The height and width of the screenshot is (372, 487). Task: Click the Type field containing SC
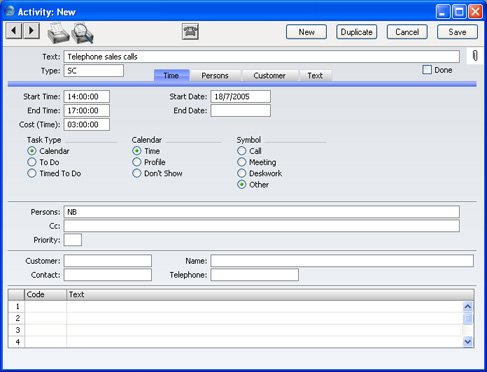pos(94,71)
